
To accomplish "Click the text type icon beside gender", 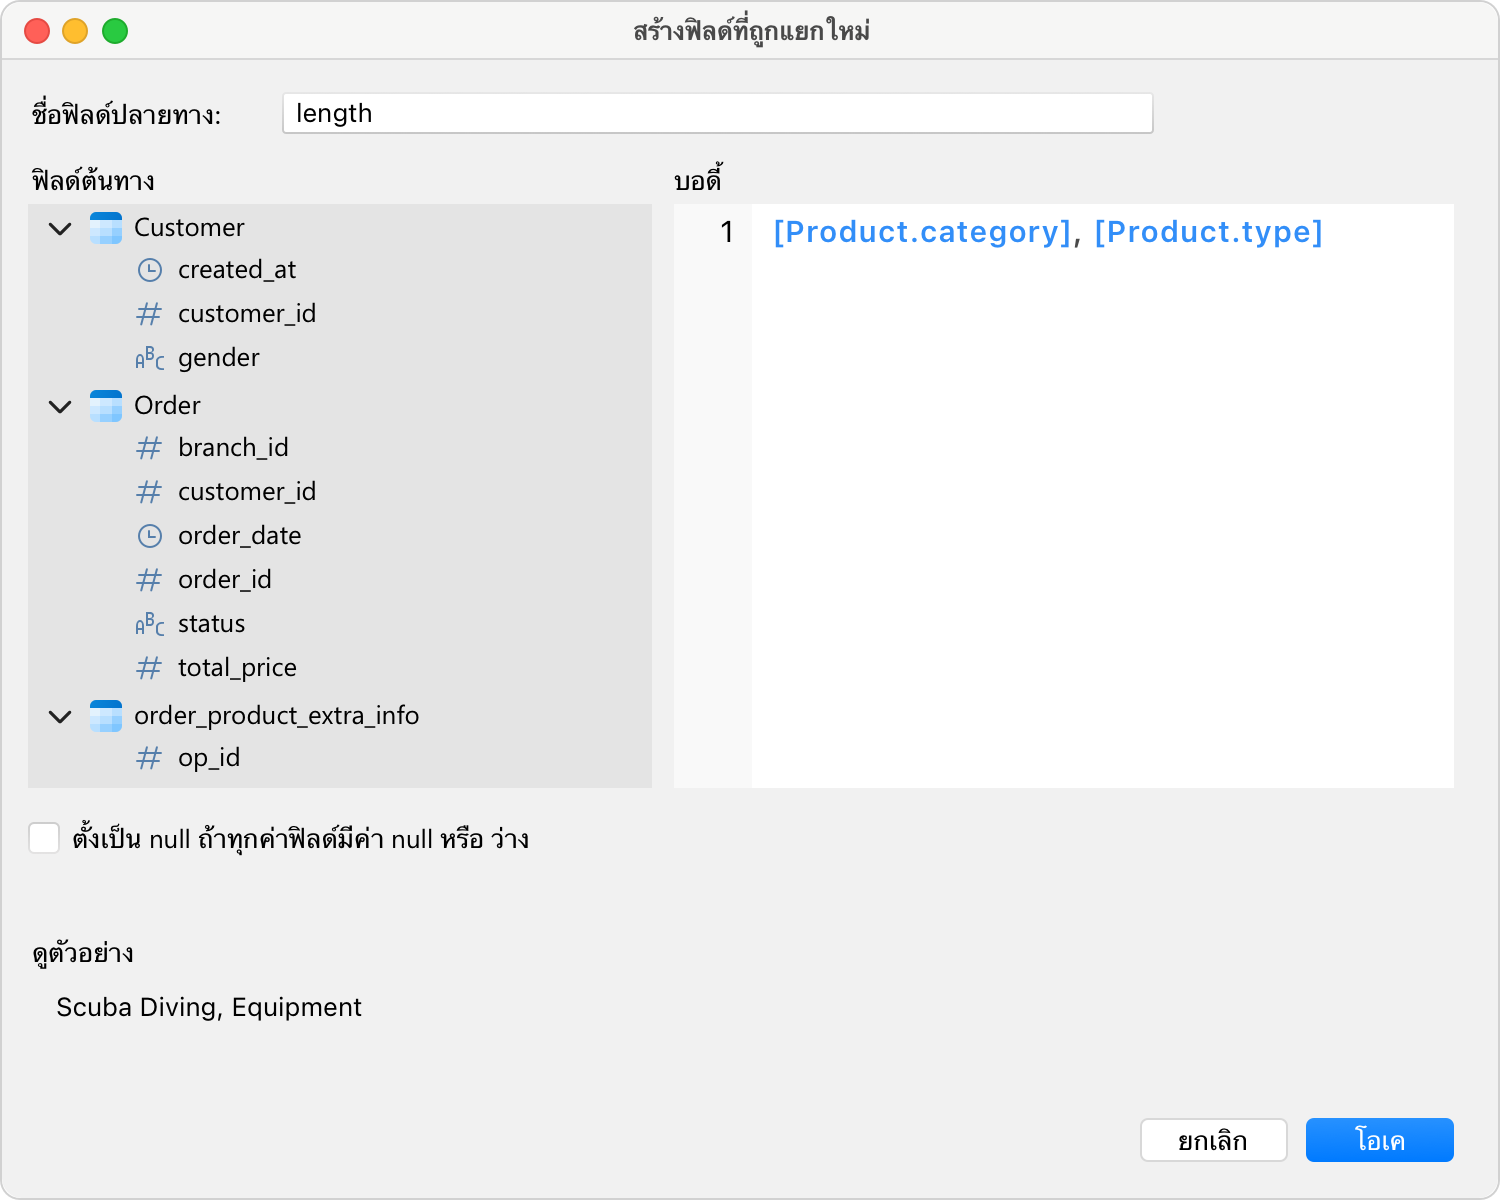I will point(149,358).
